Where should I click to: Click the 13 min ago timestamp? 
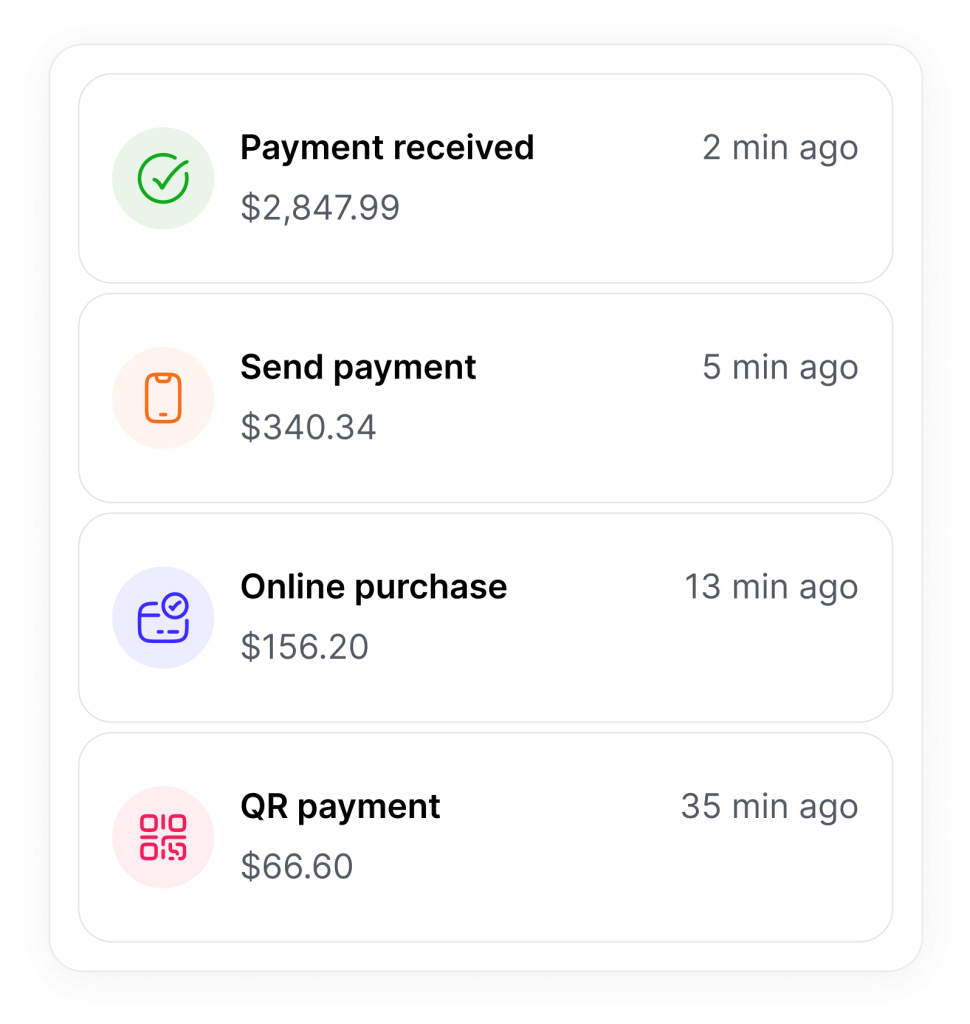click(771, 587)
